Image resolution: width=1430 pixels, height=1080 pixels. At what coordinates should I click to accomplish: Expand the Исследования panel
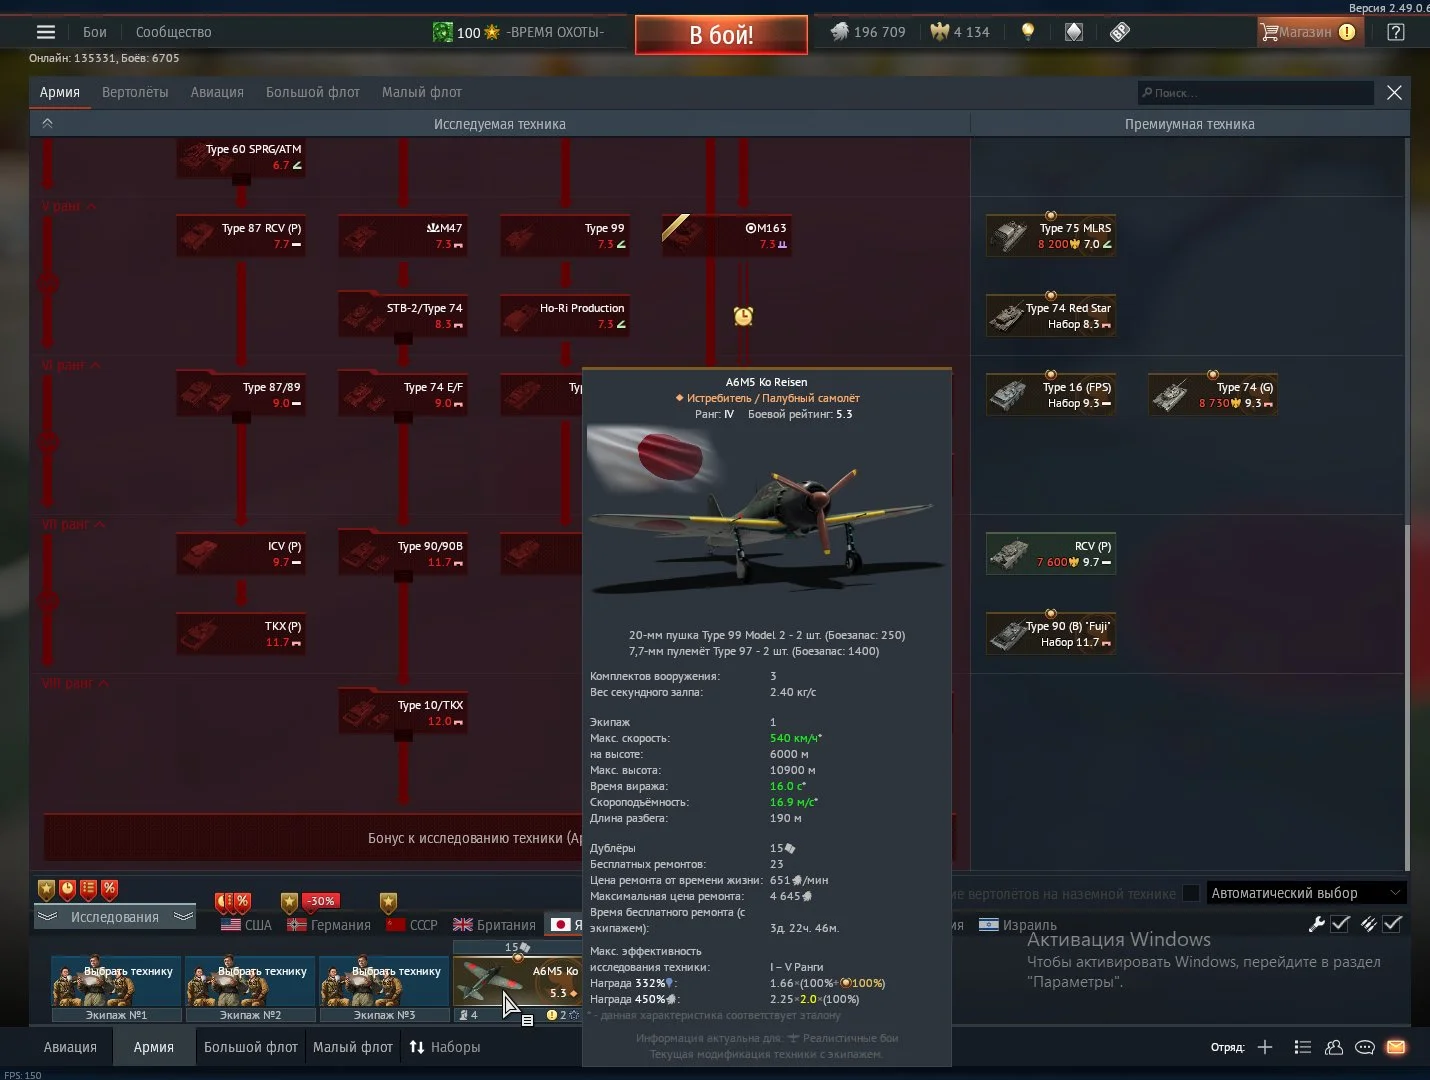pyautogui.click(x=115, y=917)
